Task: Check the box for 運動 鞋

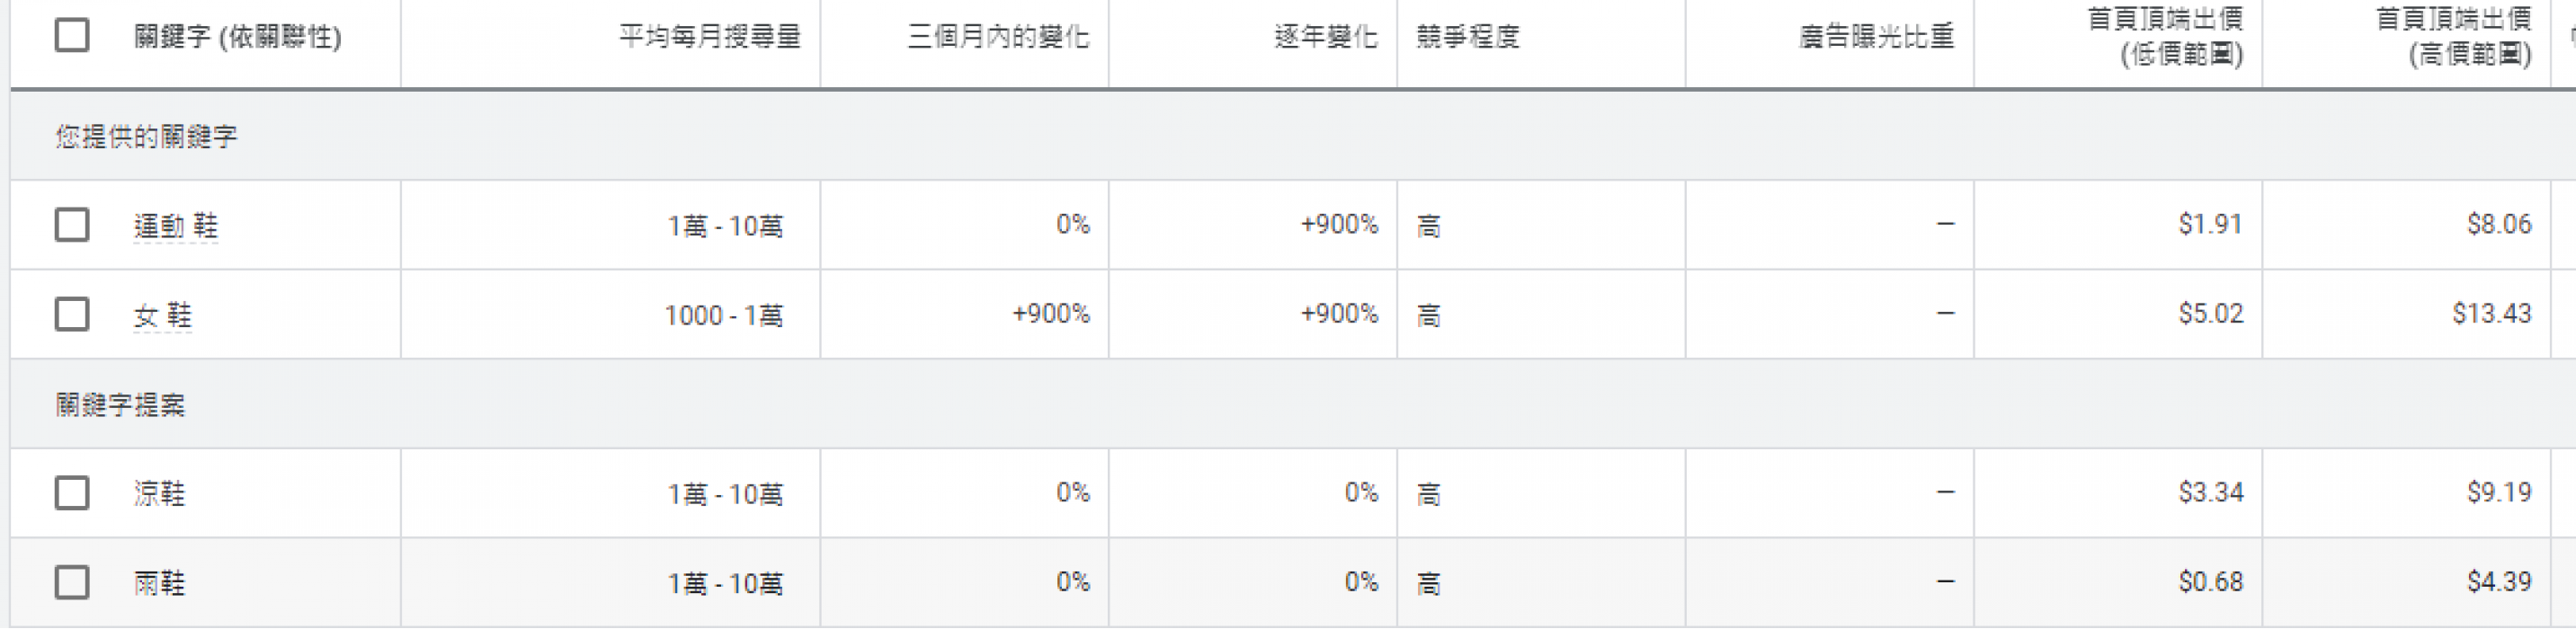Action: (72, 225)
